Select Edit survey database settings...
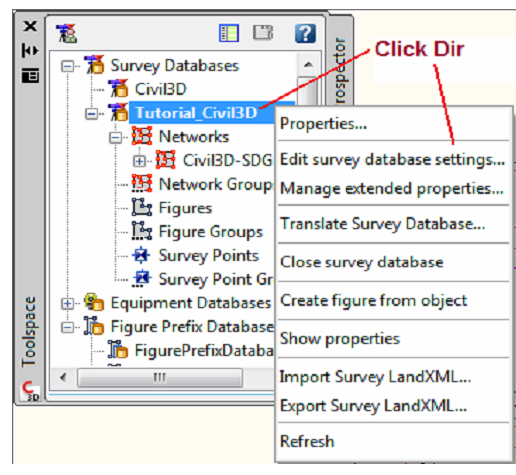This screenshot has height=475, width=516. pos(393,159)
